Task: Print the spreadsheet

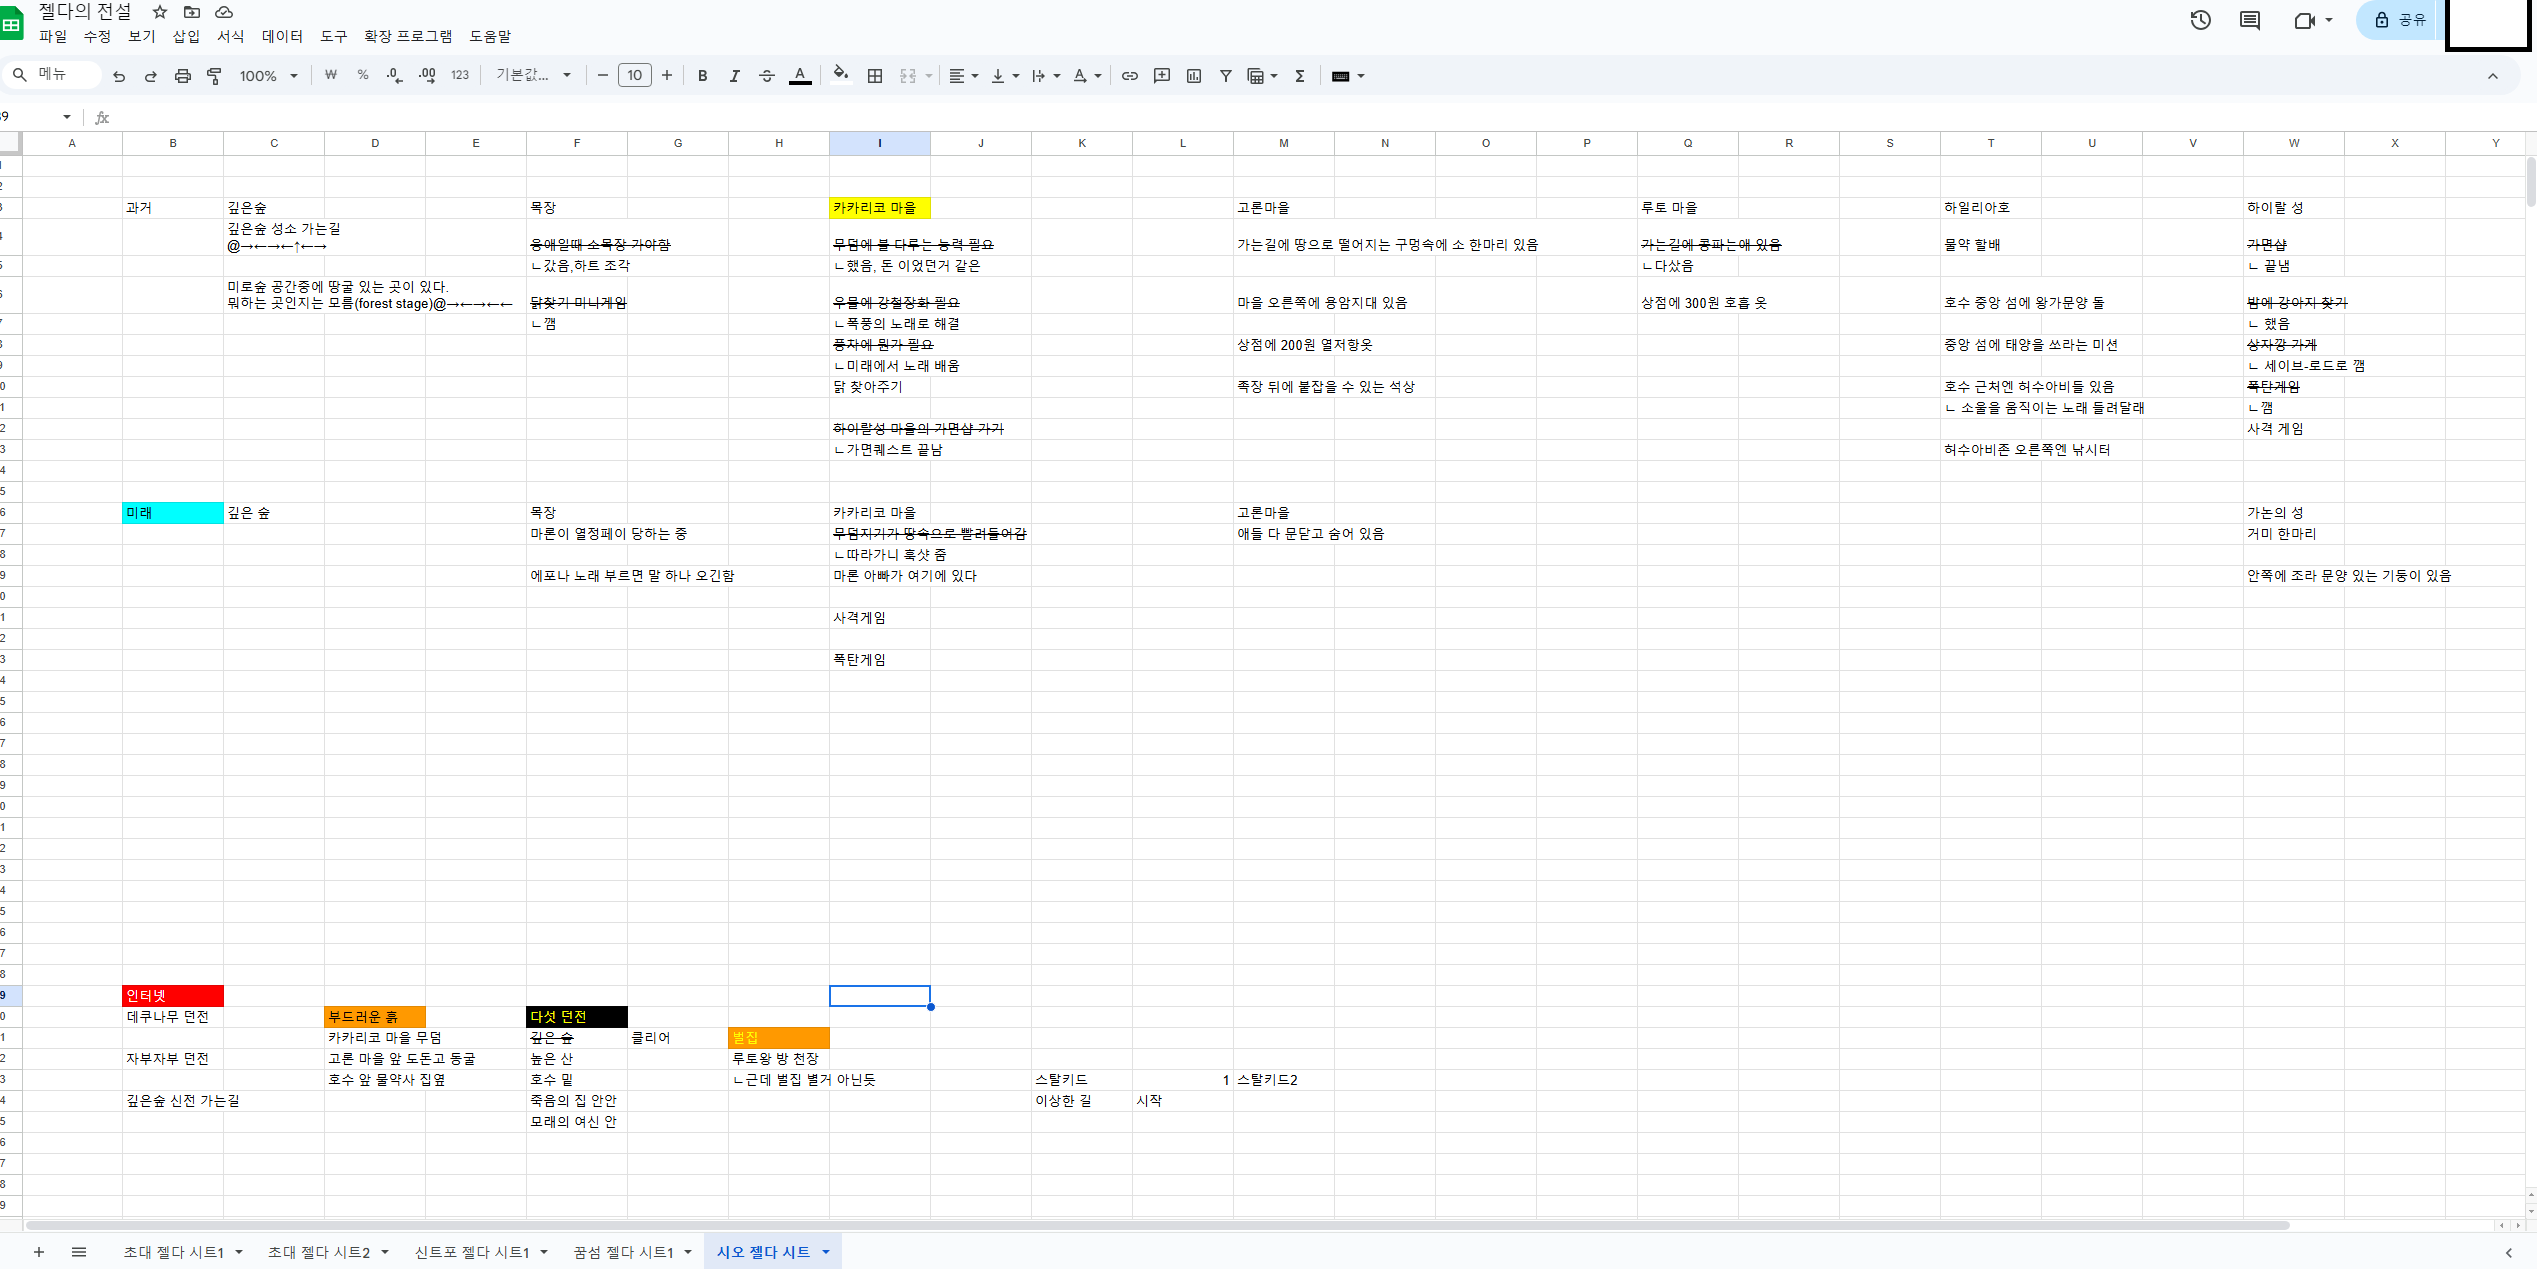Action: point(183,76)
